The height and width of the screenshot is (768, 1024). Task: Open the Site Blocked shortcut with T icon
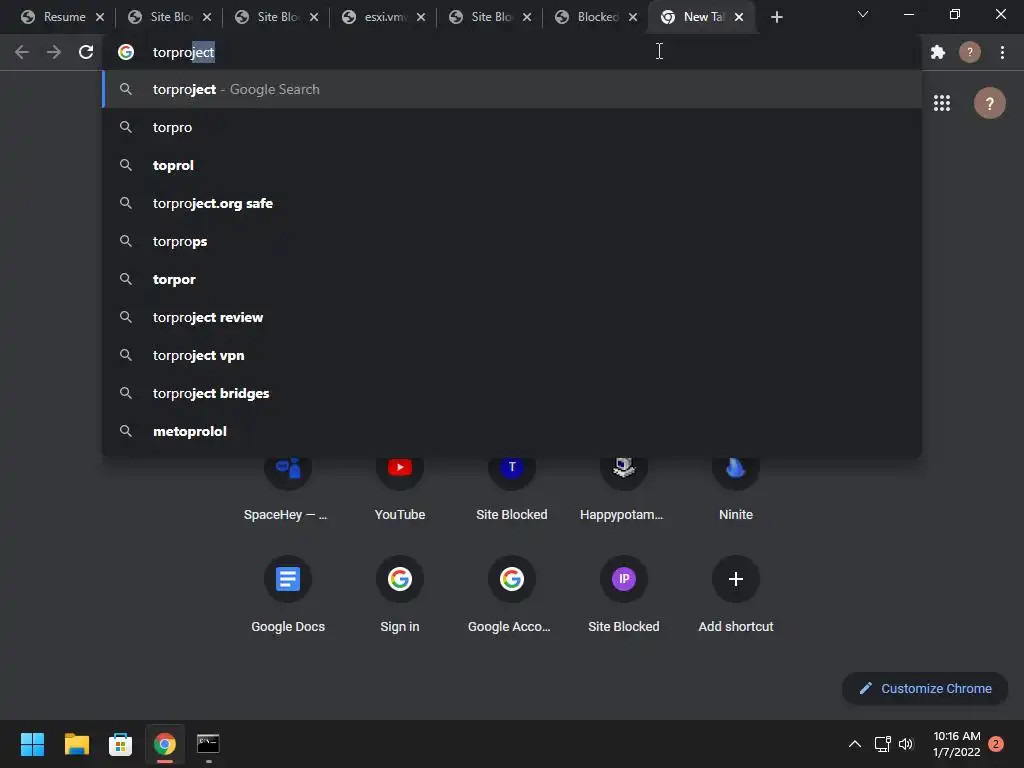click(x=512, y=486)
